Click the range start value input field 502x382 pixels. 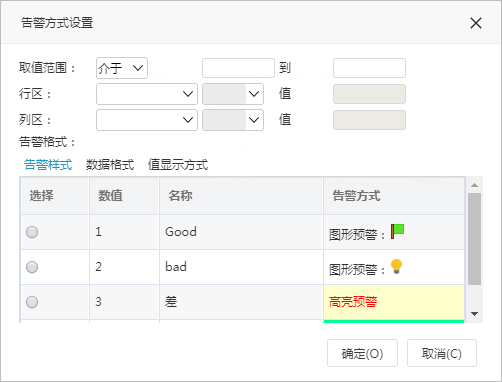point(238,68)
